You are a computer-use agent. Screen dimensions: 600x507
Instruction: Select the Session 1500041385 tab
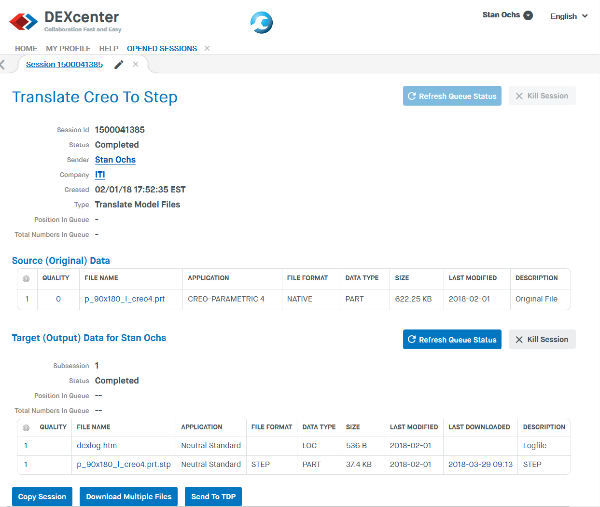(64, 64)
